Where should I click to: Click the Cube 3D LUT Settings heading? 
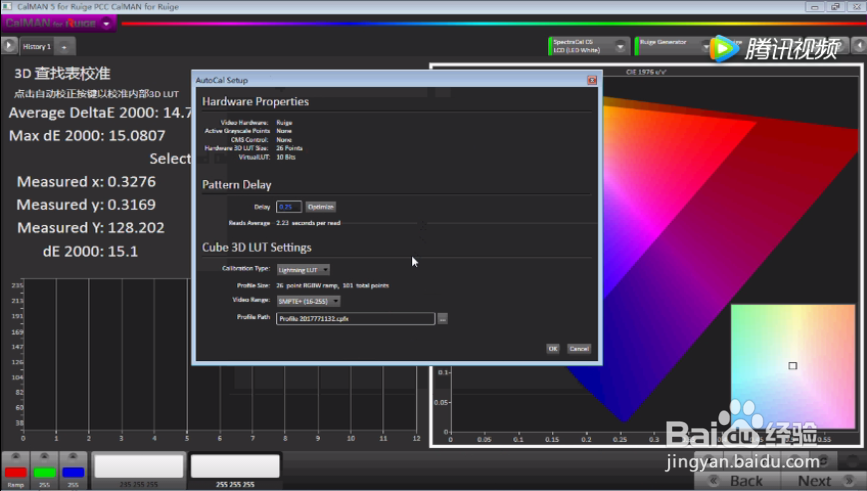coord(257,248)
